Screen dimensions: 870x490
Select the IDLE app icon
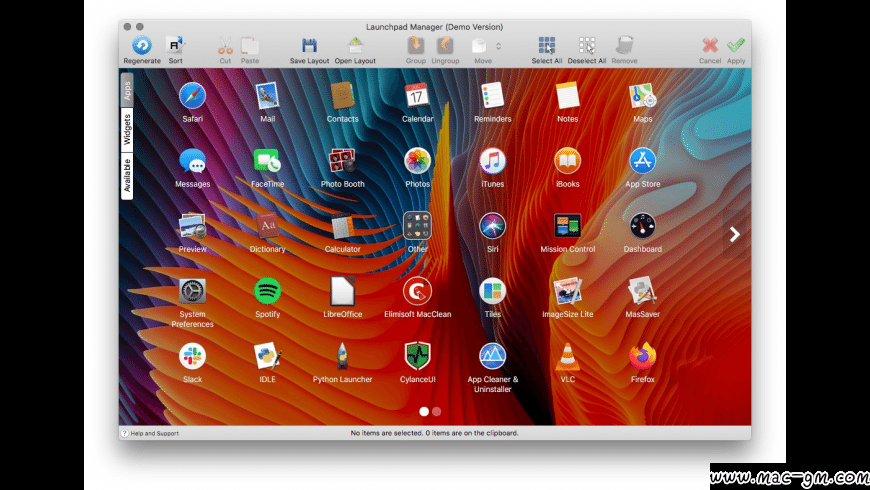click(x=267, y=356)
